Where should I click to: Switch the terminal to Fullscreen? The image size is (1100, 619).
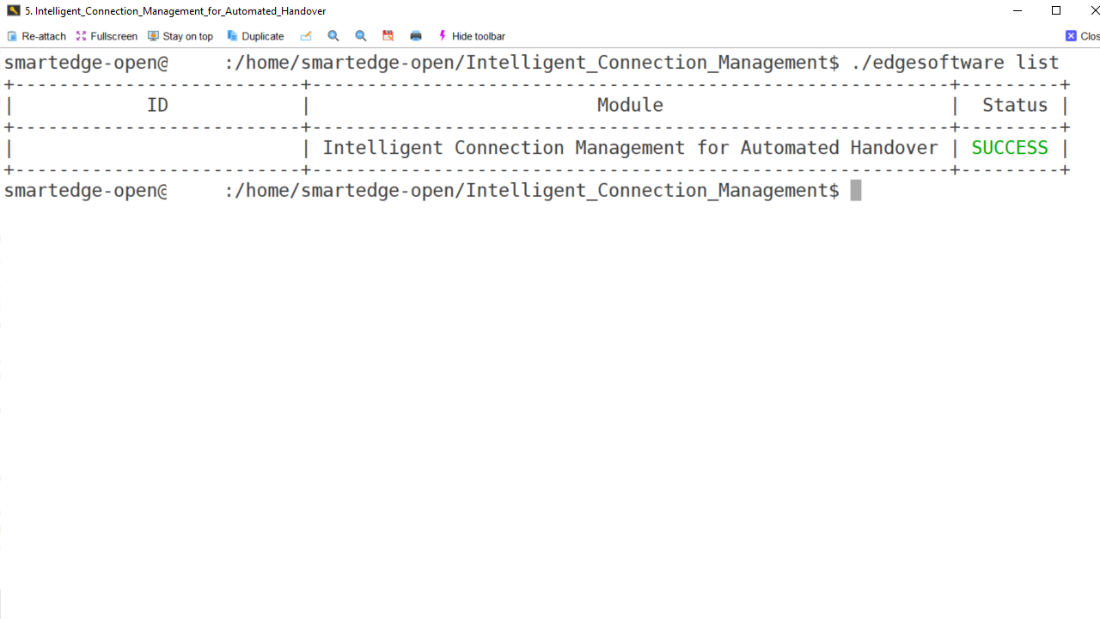tap(107, 36)
